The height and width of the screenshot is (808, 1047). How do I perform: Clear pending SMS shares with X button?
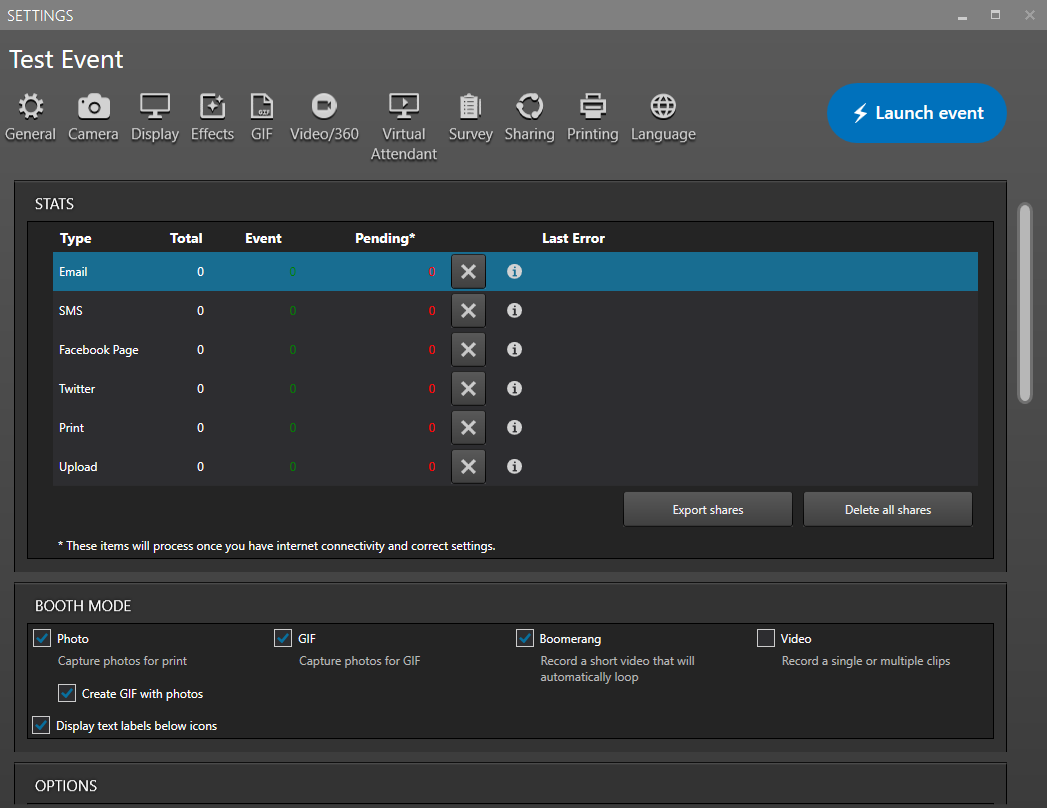point(468,311)
